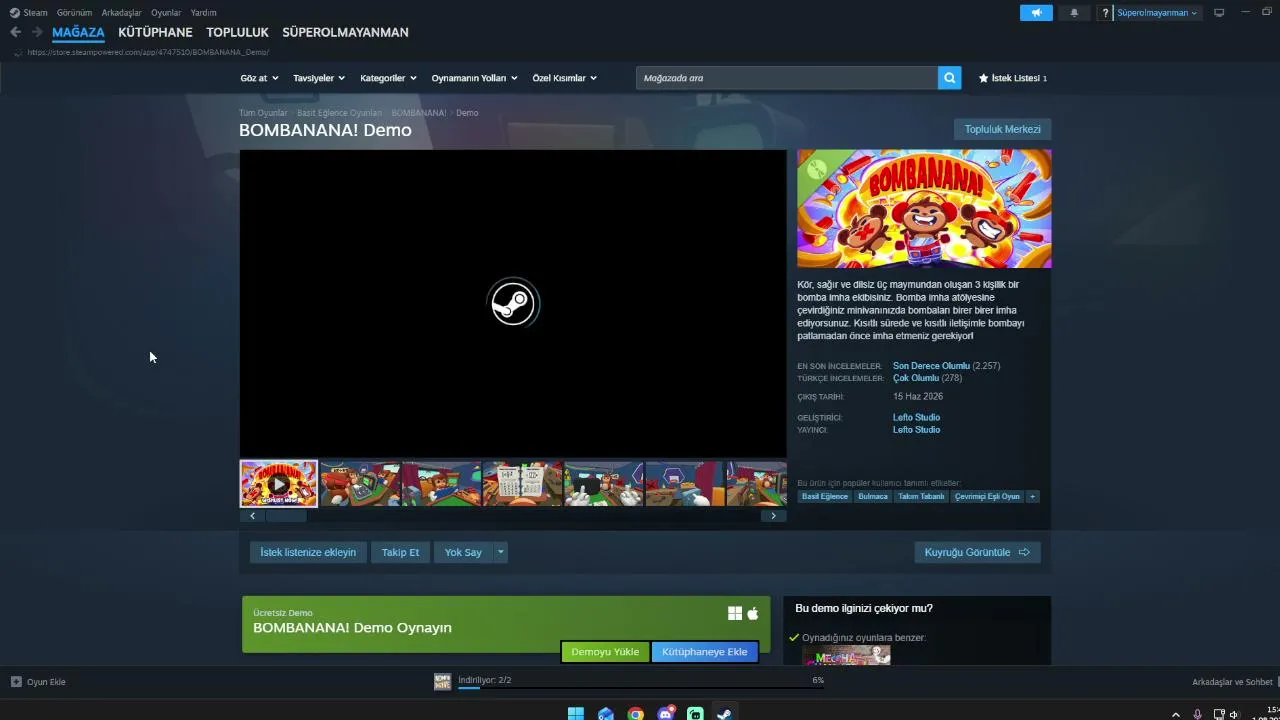
Task: Click the screenshot strip scrollbar handle
Action: (x=286, y=516)
